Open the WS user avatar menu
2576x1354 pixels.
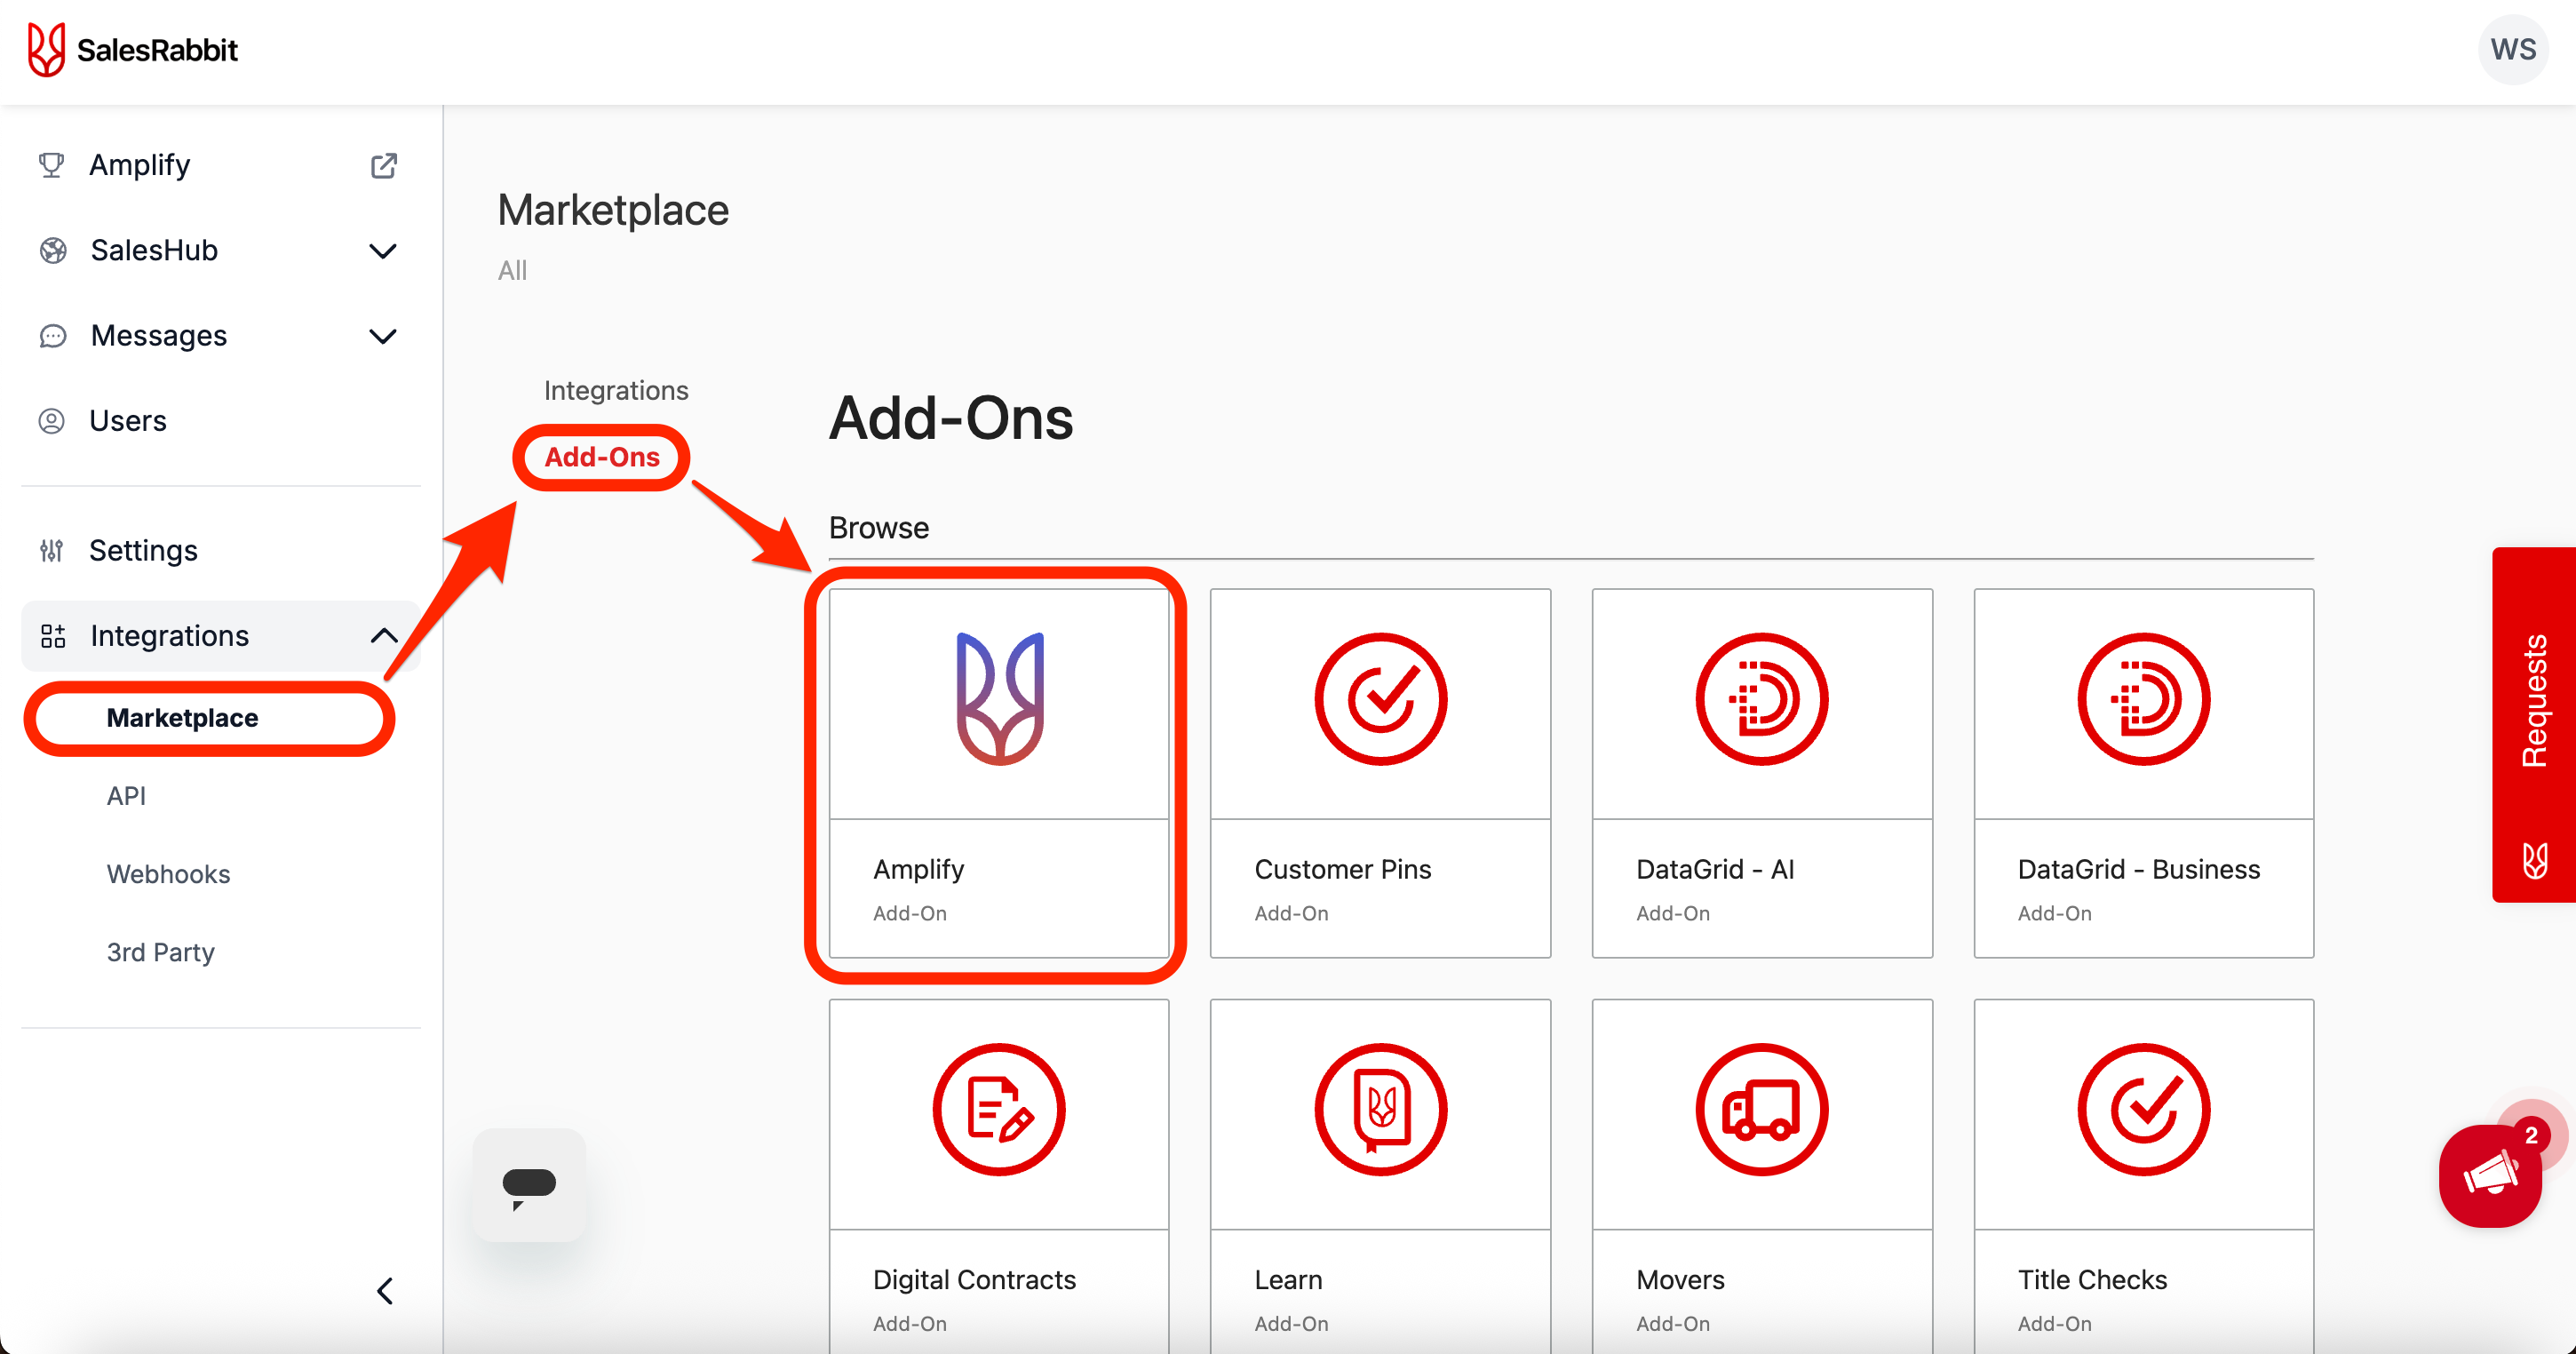(x=2512, y=50)
